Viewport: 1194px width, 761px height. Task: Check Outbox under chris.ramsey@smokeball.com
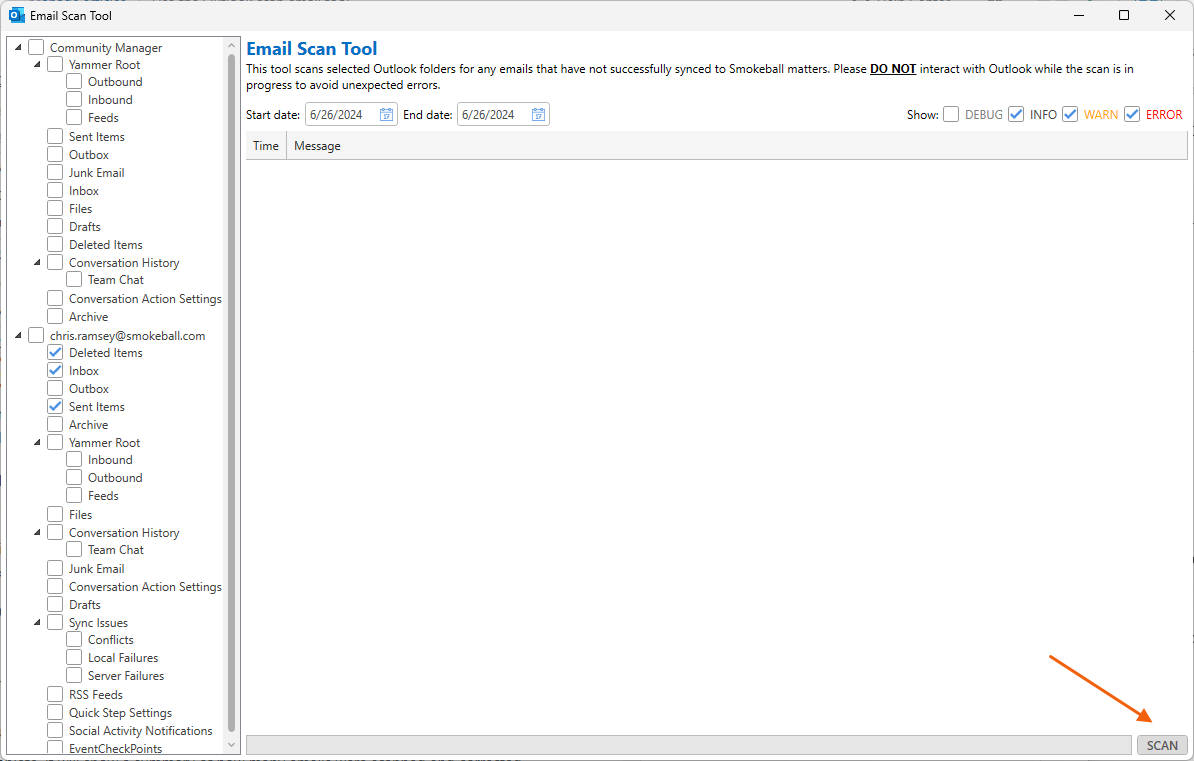[x=55, y=388]
